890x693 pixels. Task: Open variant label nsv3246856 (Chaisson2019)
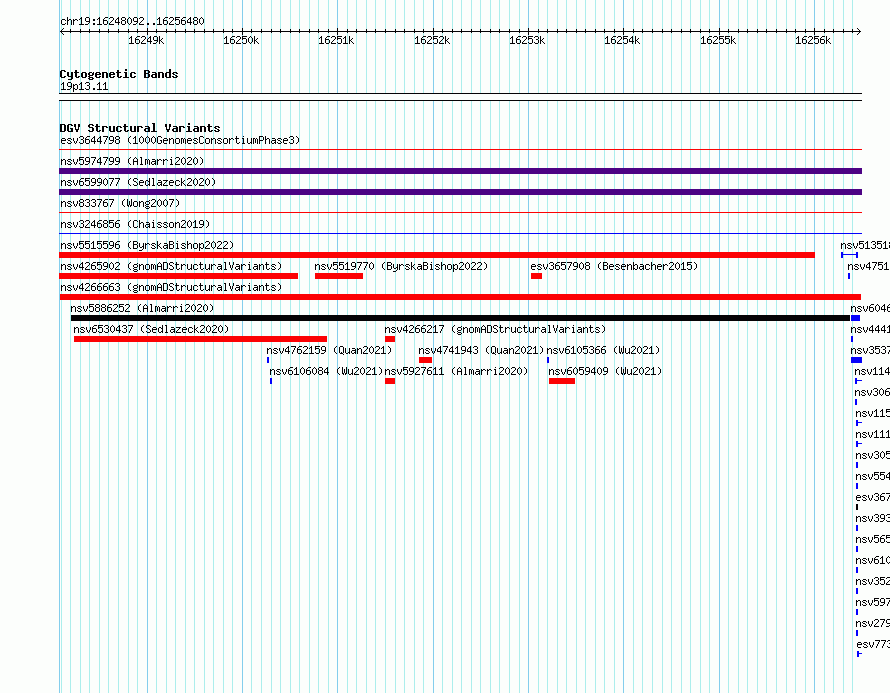135,224
